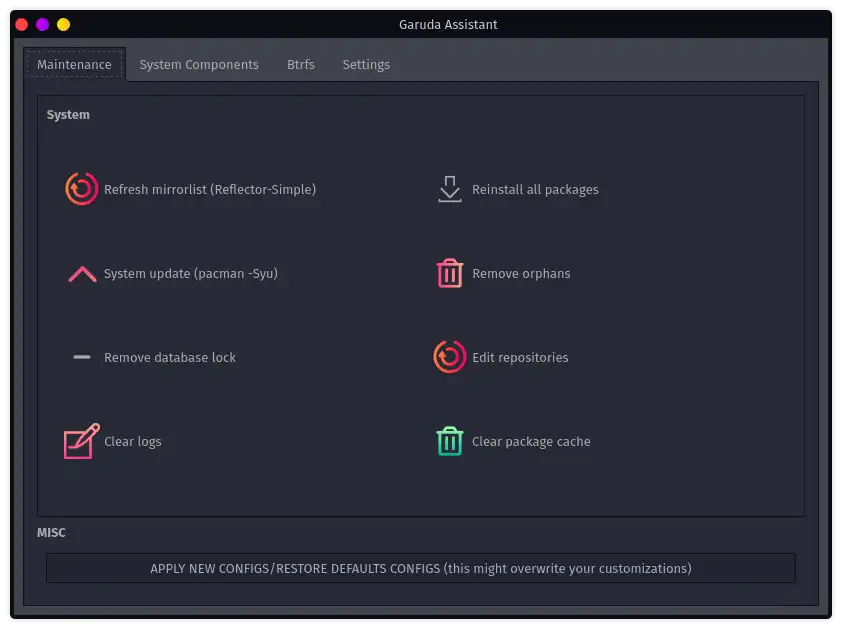Click the Clear logs pencil icon
This screenshot has width=842, height=629.
81,441
